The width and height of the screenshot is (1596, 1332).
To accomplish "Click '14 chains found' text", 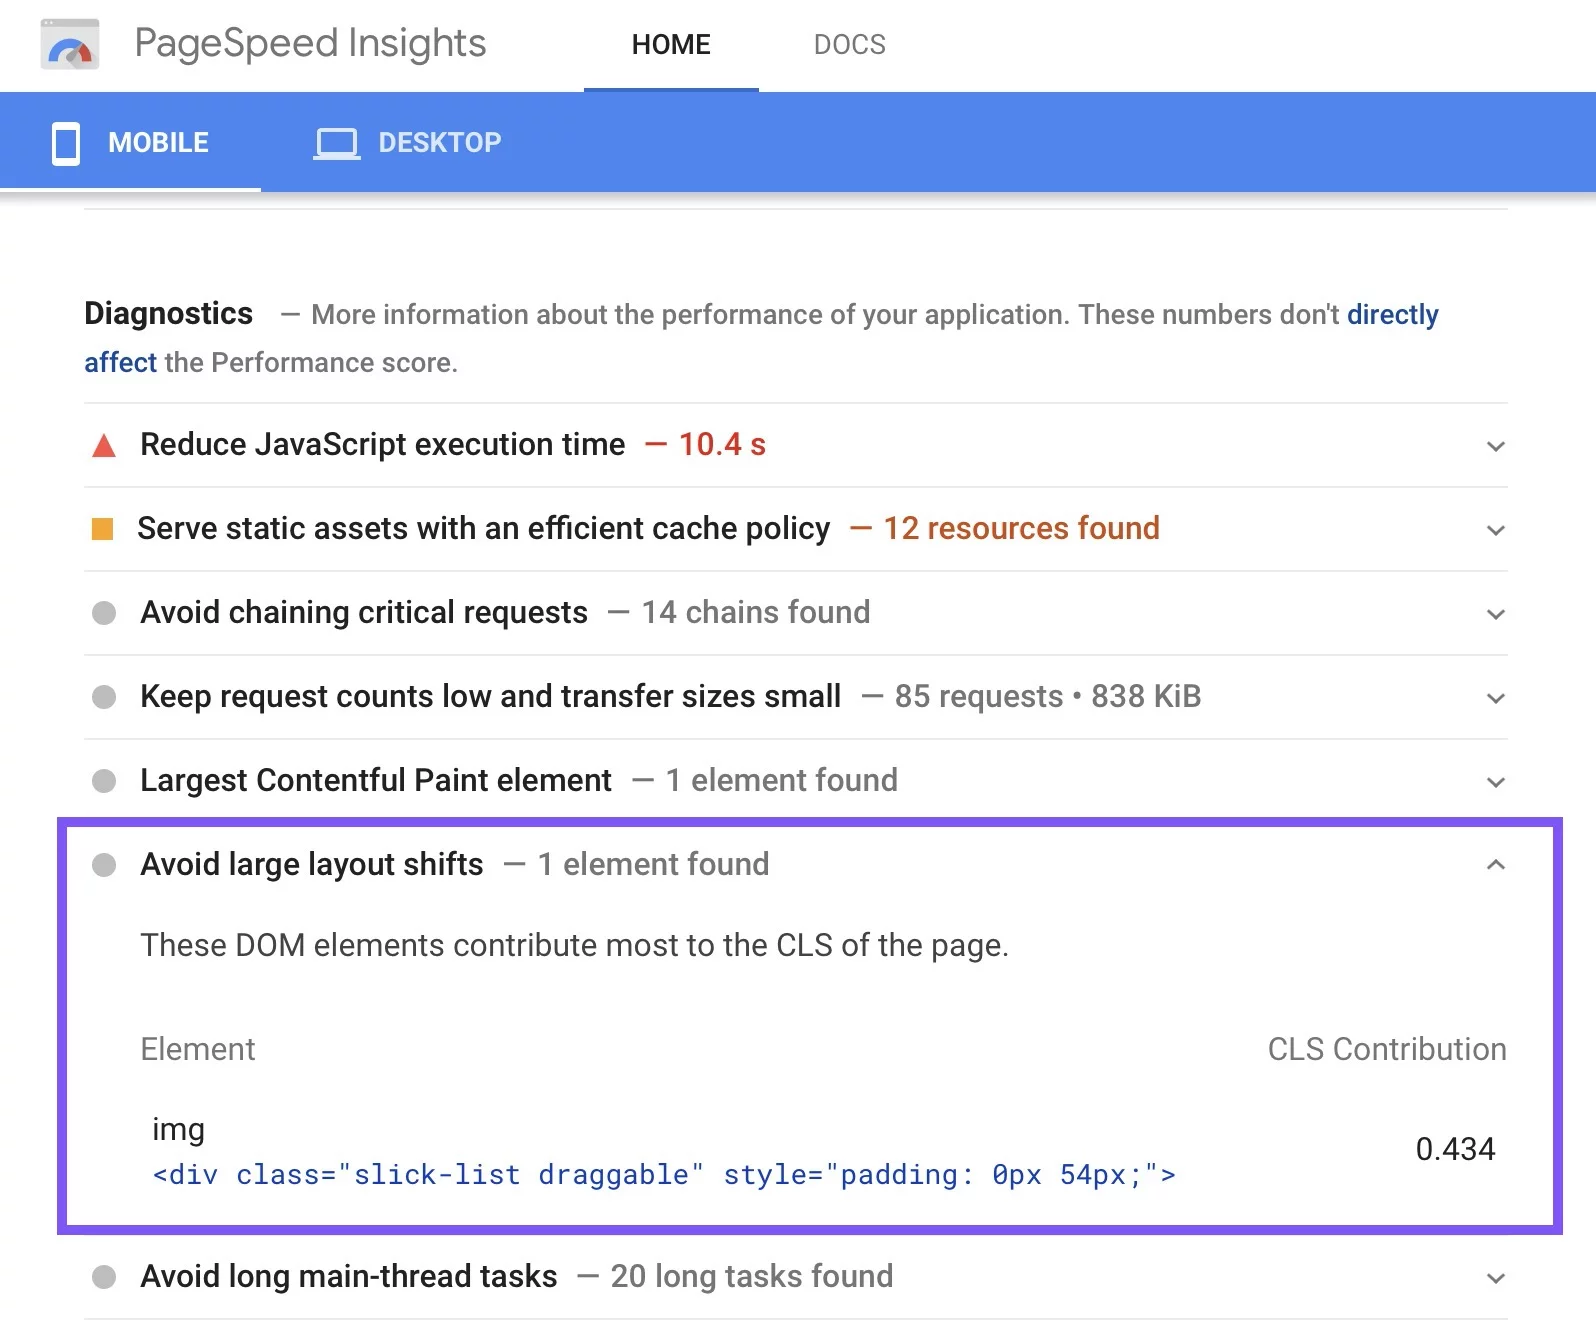I will coord(756,612).
